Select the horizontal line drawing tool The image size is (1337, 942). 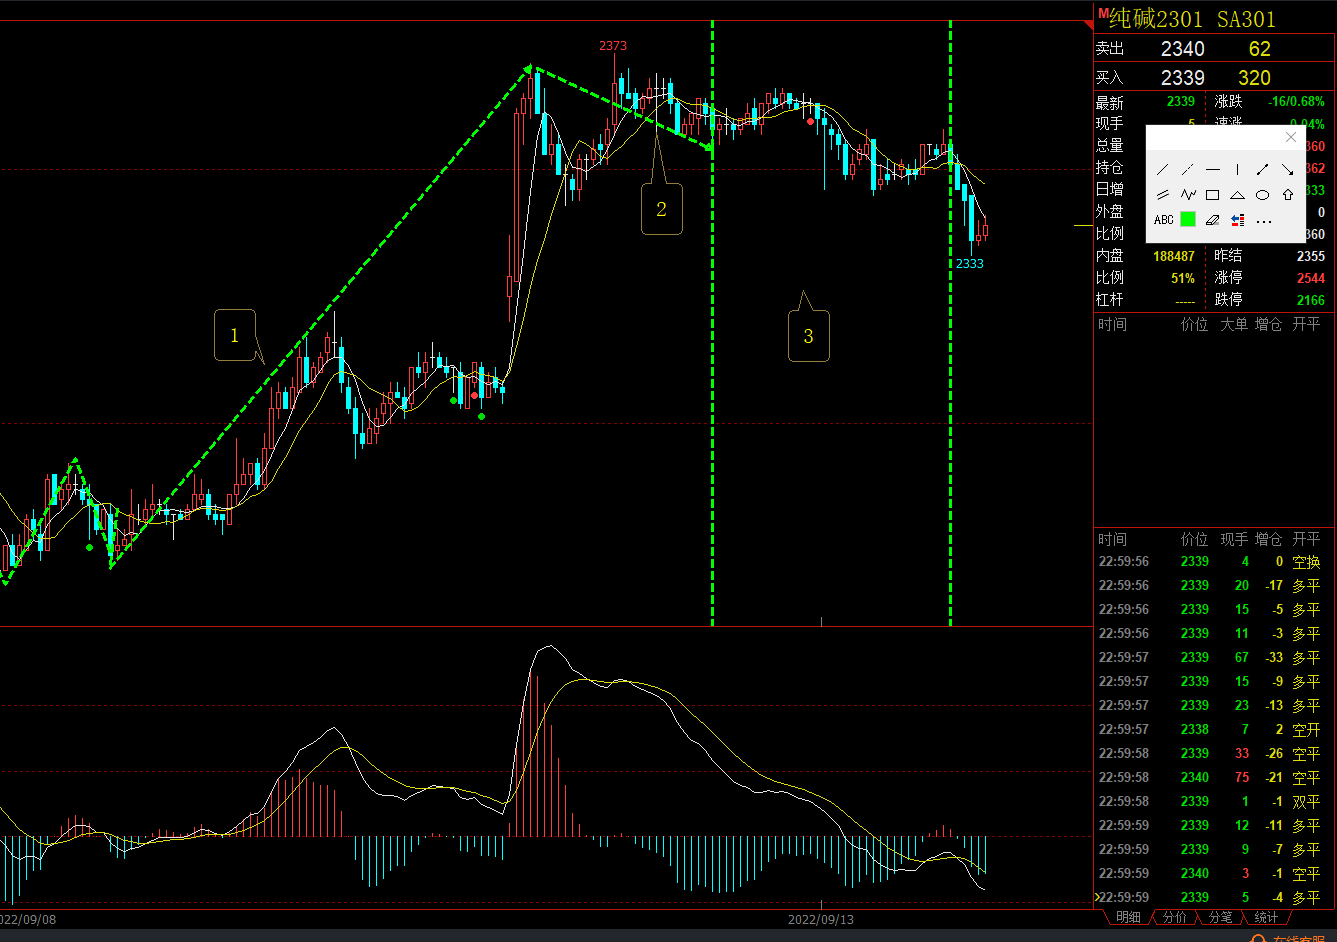click(x=1212, y=170)
